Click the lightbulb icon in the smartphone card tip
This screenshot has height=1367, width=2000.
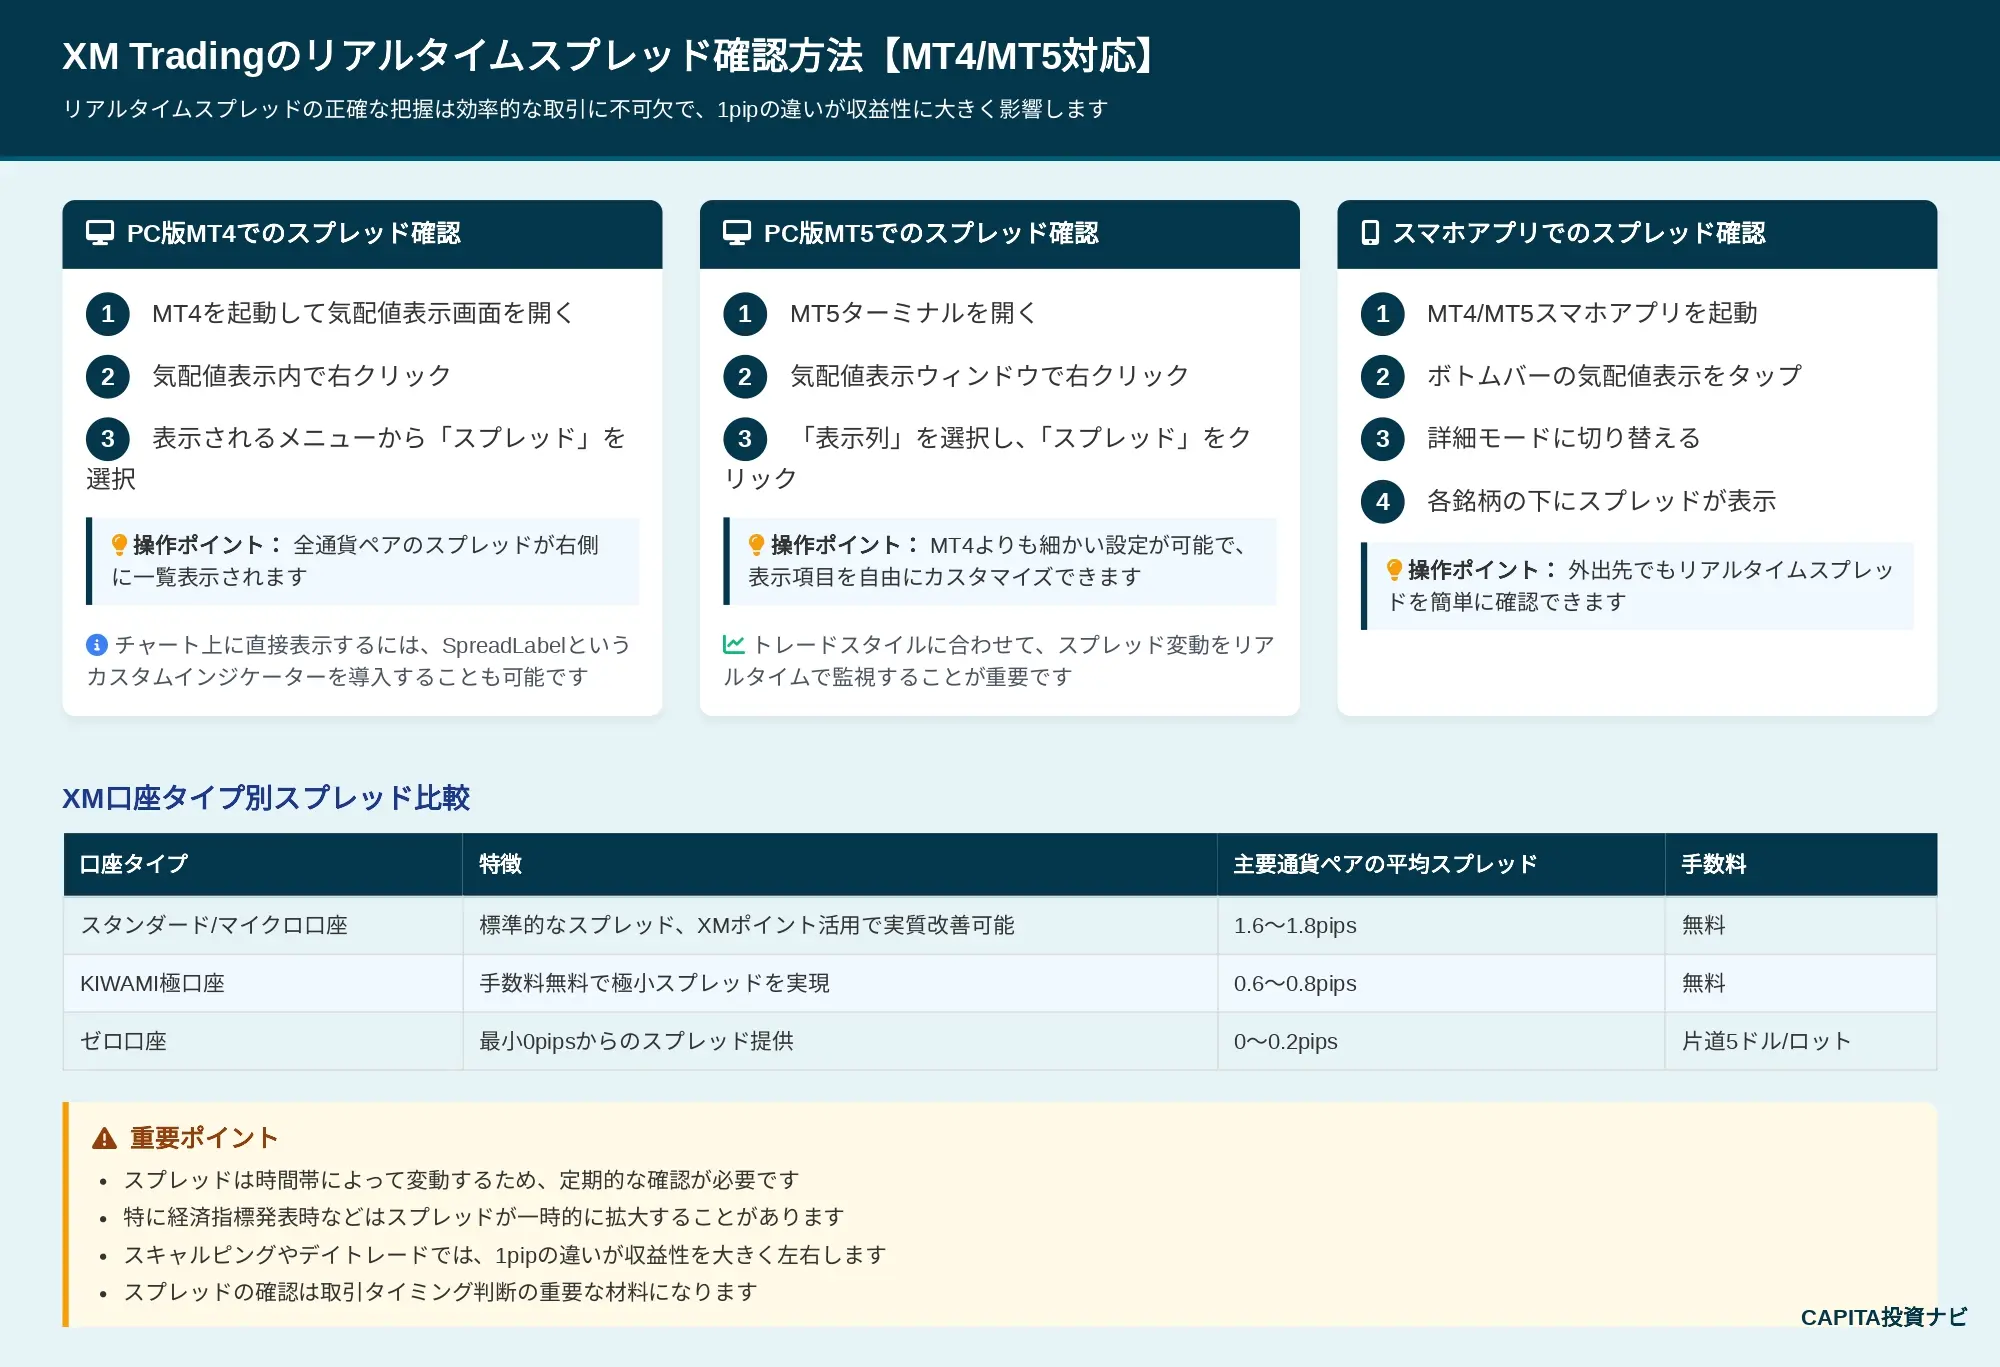(1394, 570)
